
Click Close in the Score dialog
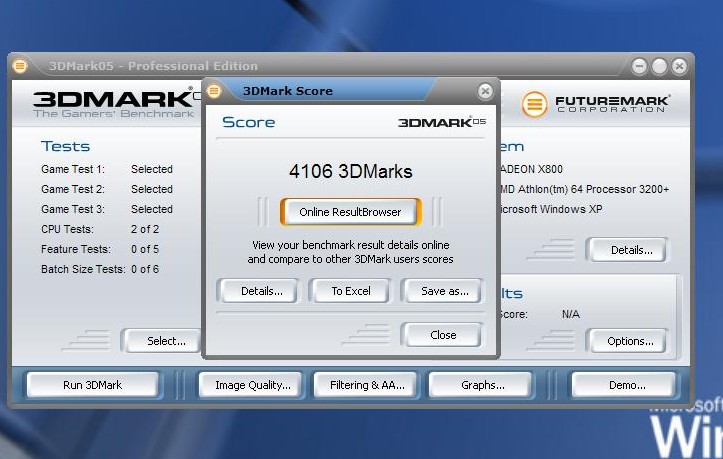(x=443, y=335)
